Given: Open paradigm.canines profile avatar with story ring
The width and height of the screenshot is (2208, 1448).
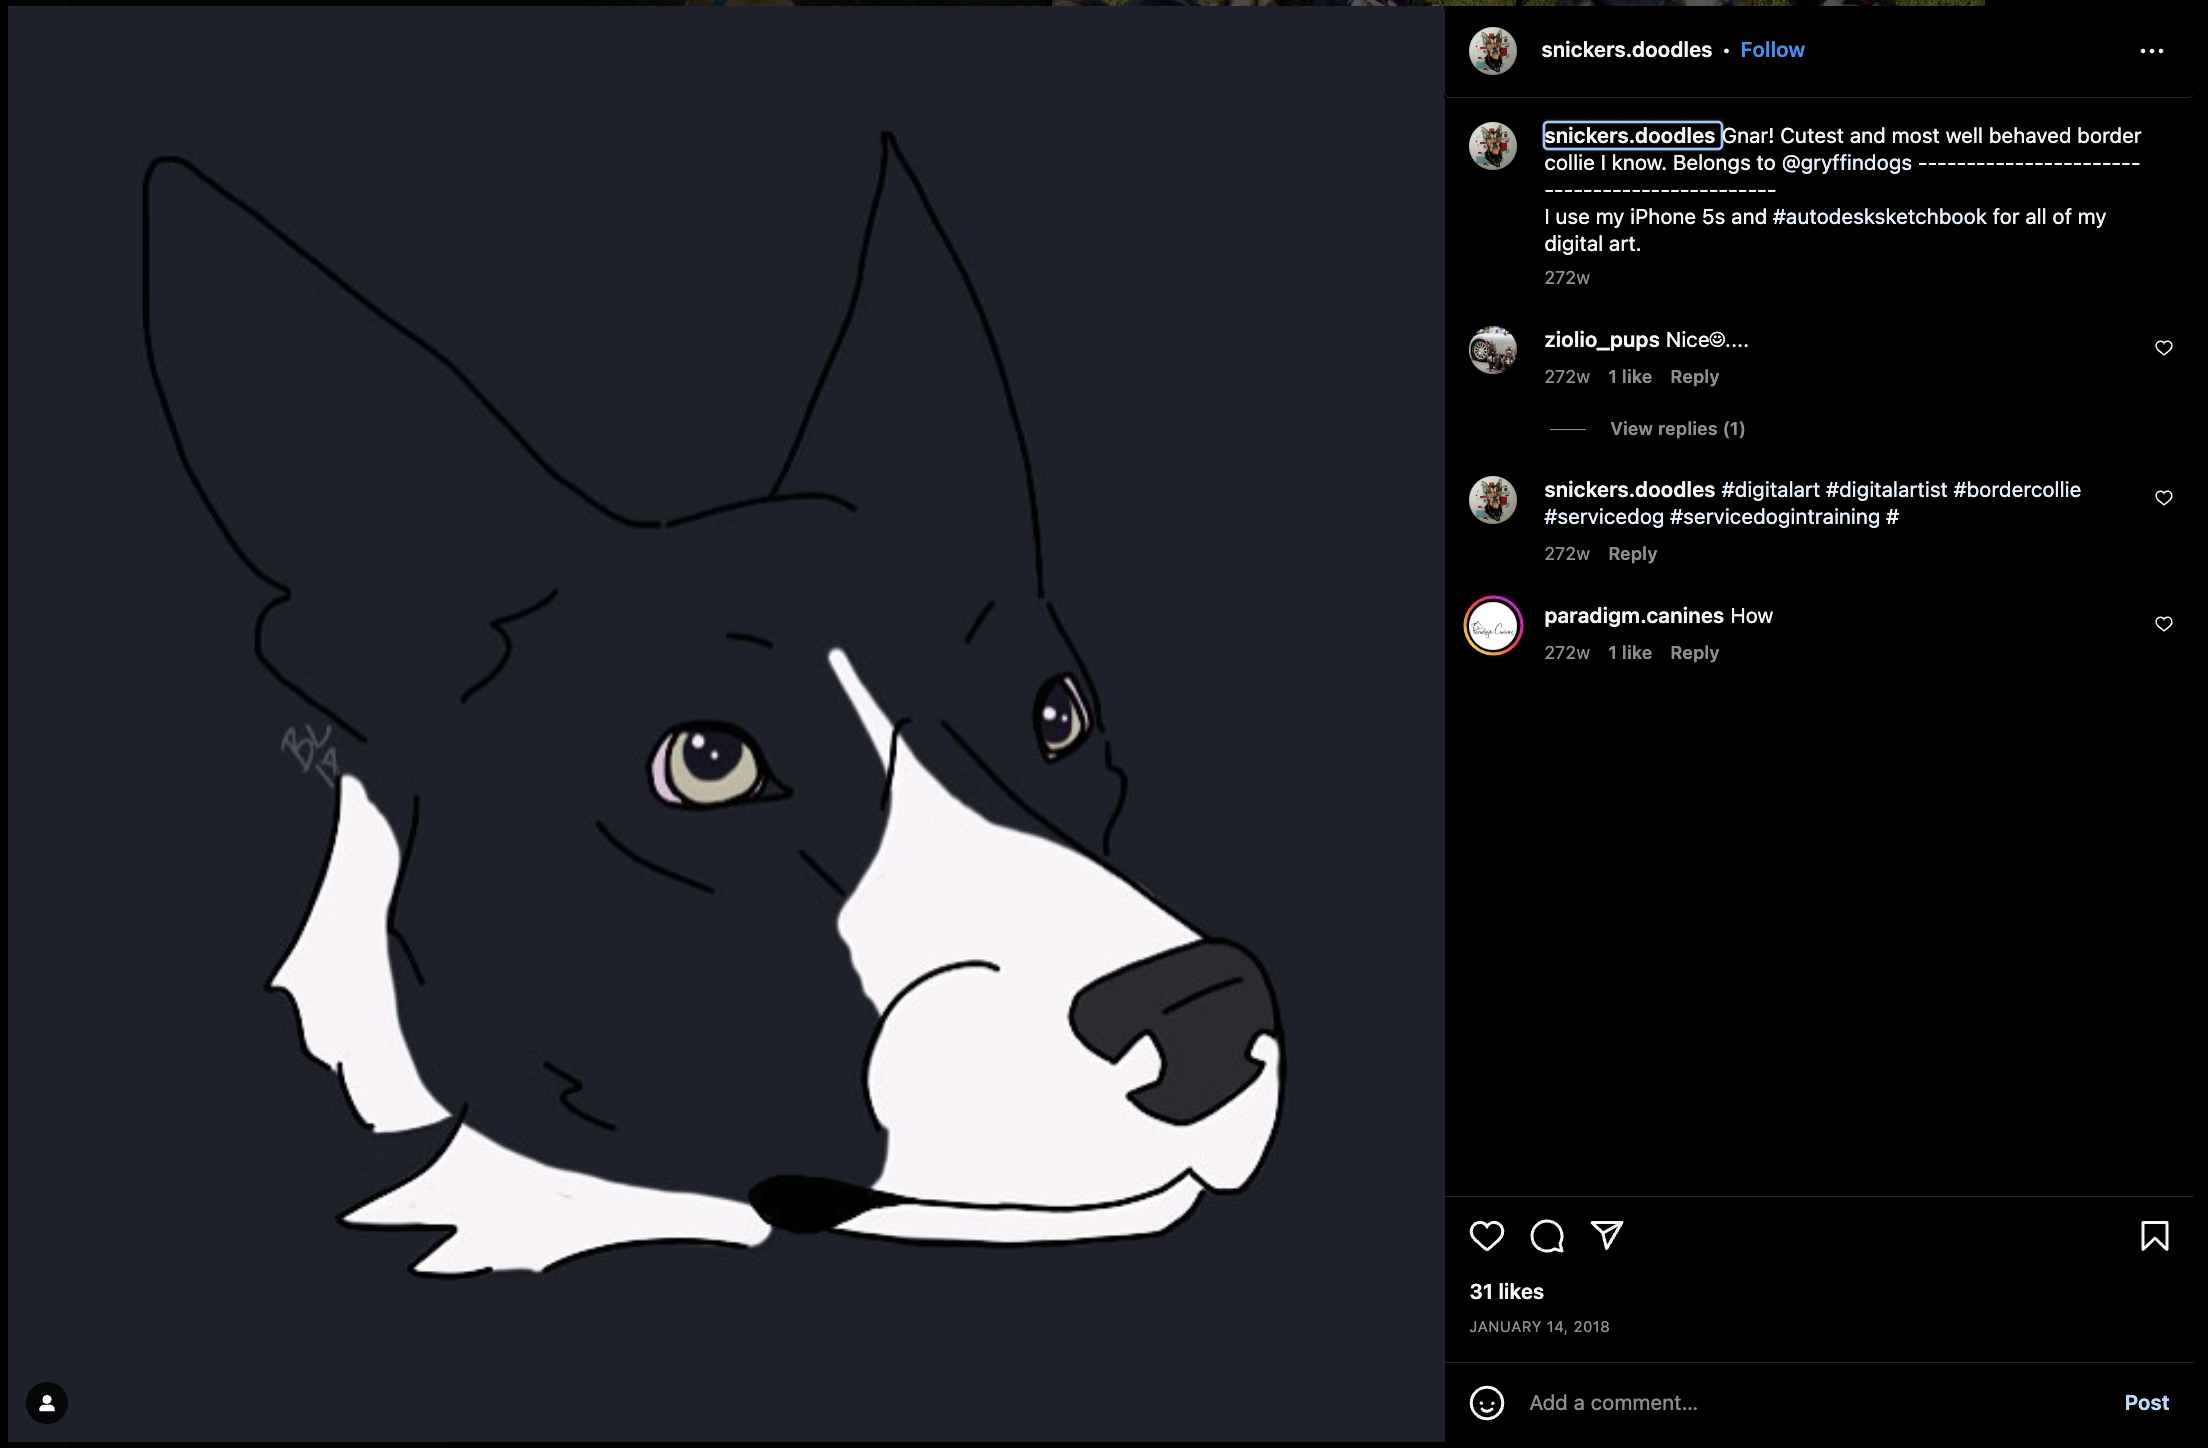Looking at the screenshot, I should pos(1493,626).
